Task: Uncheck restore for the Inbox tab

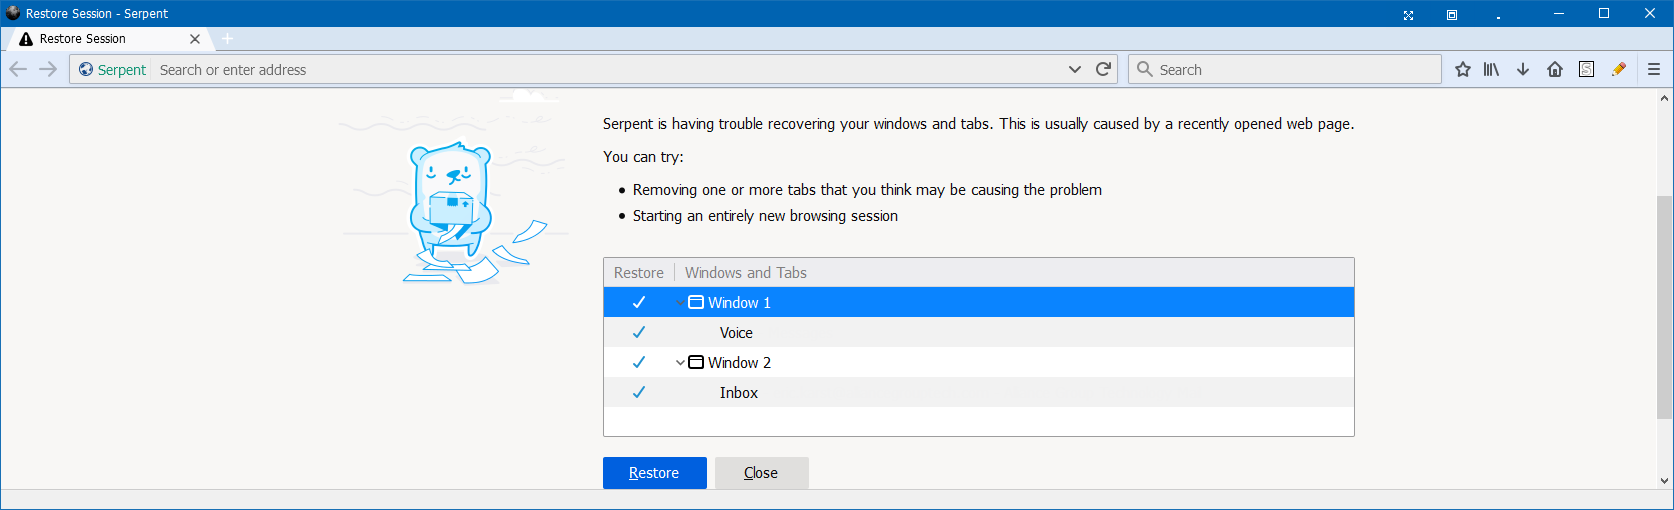Action: (639, 392)
